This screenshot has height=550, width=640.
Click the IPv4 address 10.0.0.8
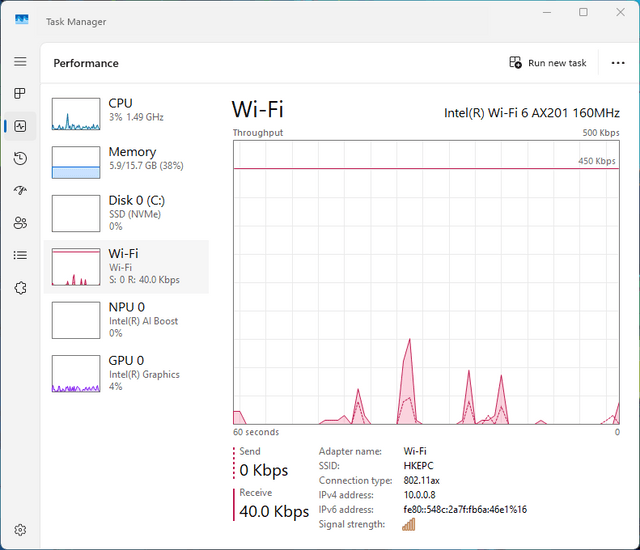click(x=420, y=495)
